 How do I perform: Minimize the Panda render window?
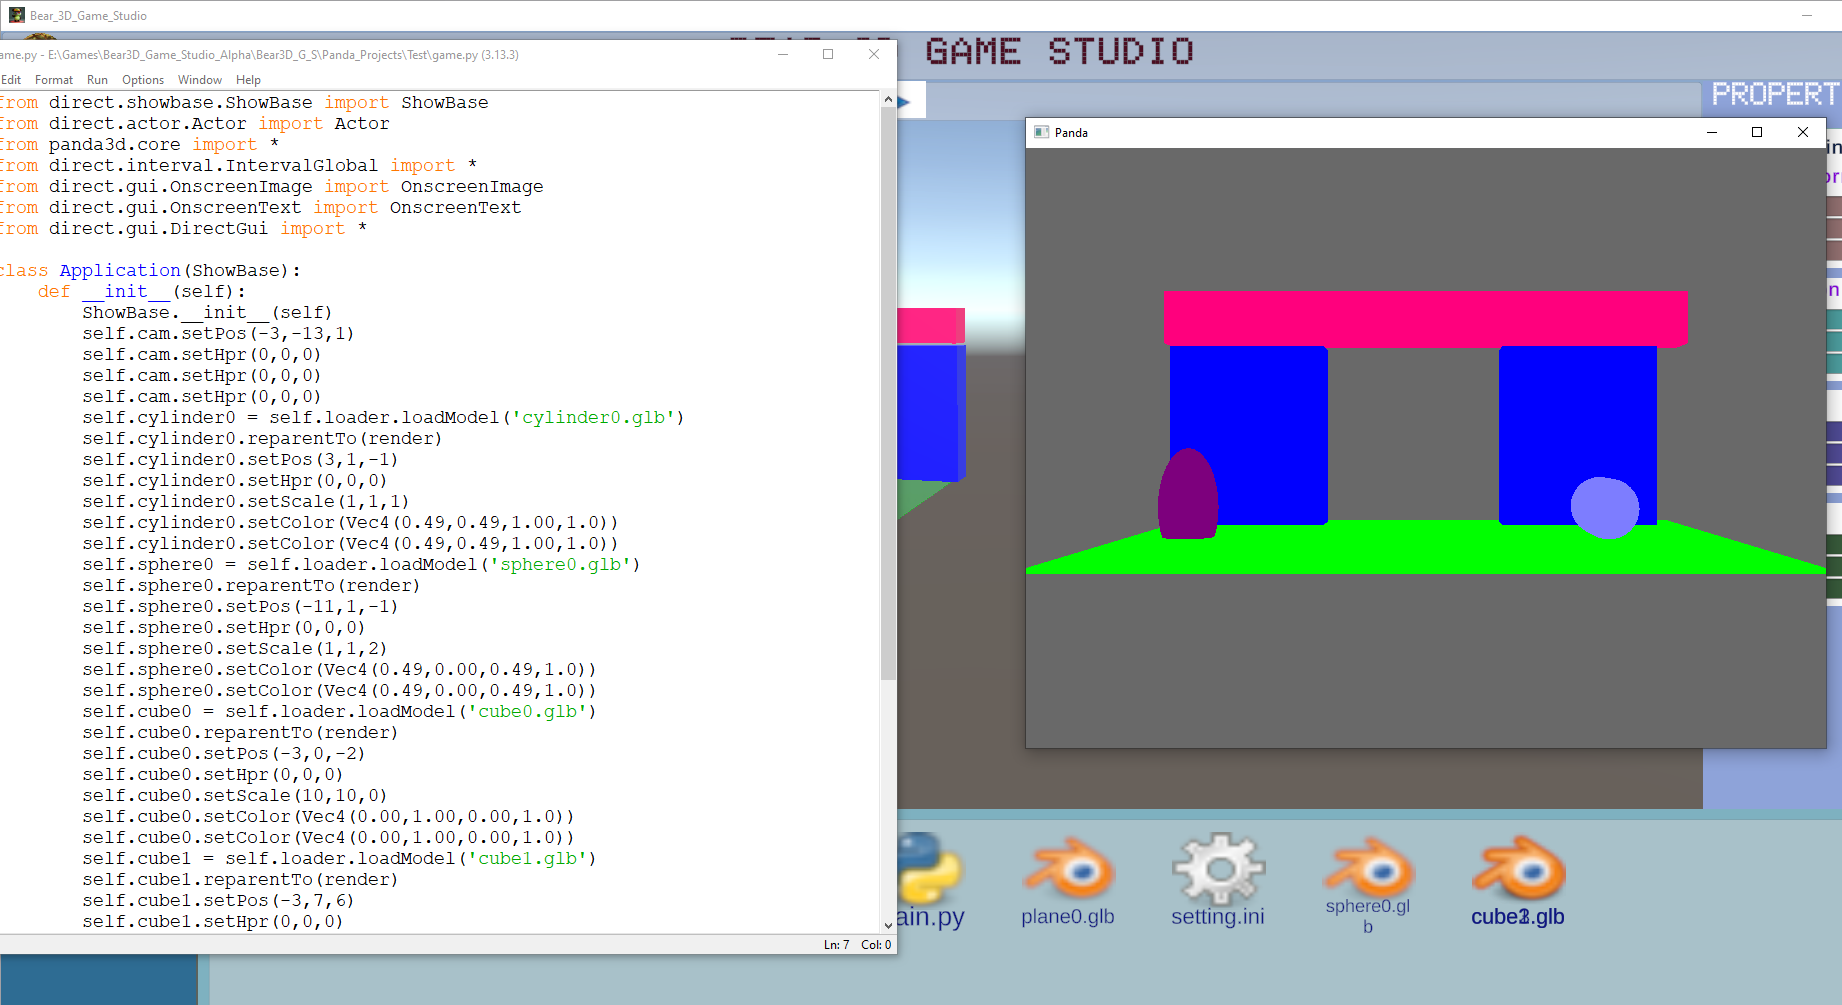[1712, 132]
